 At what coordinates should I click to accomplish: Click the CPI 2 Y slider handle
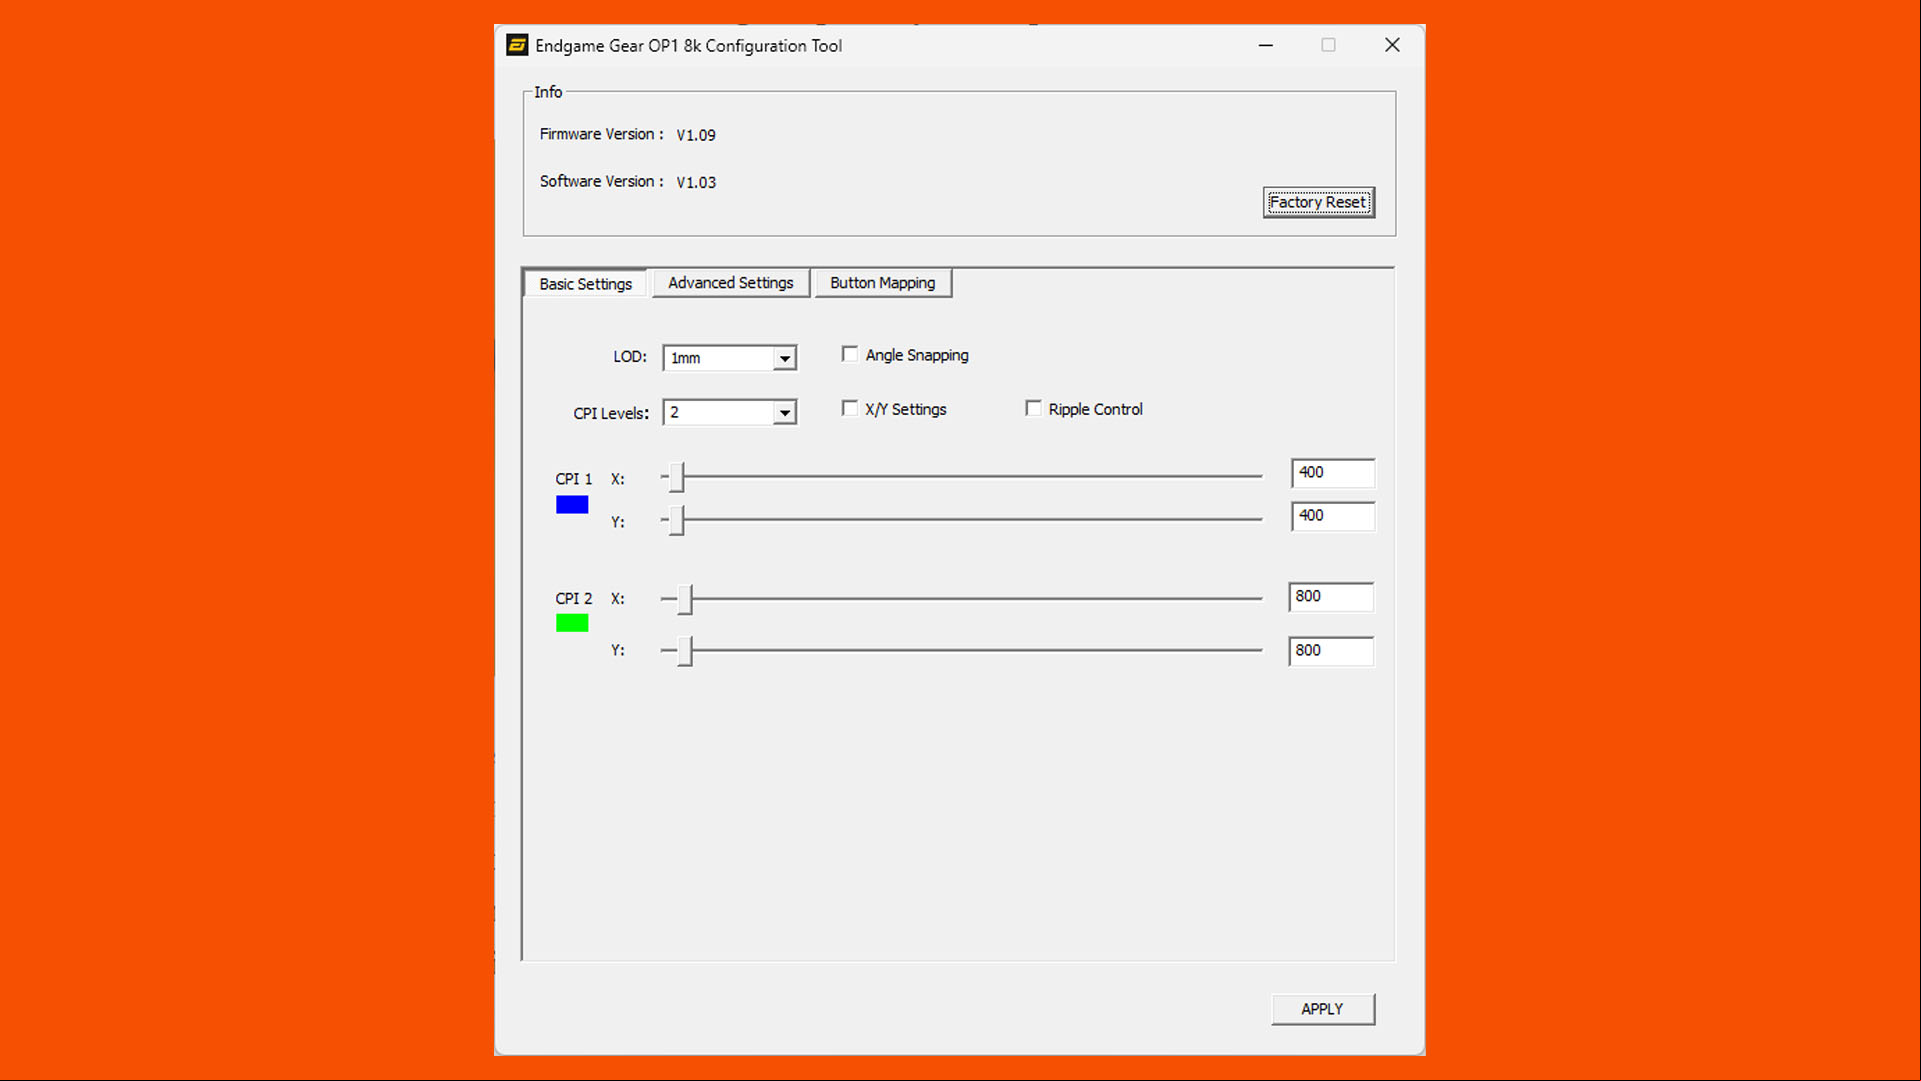685,651
